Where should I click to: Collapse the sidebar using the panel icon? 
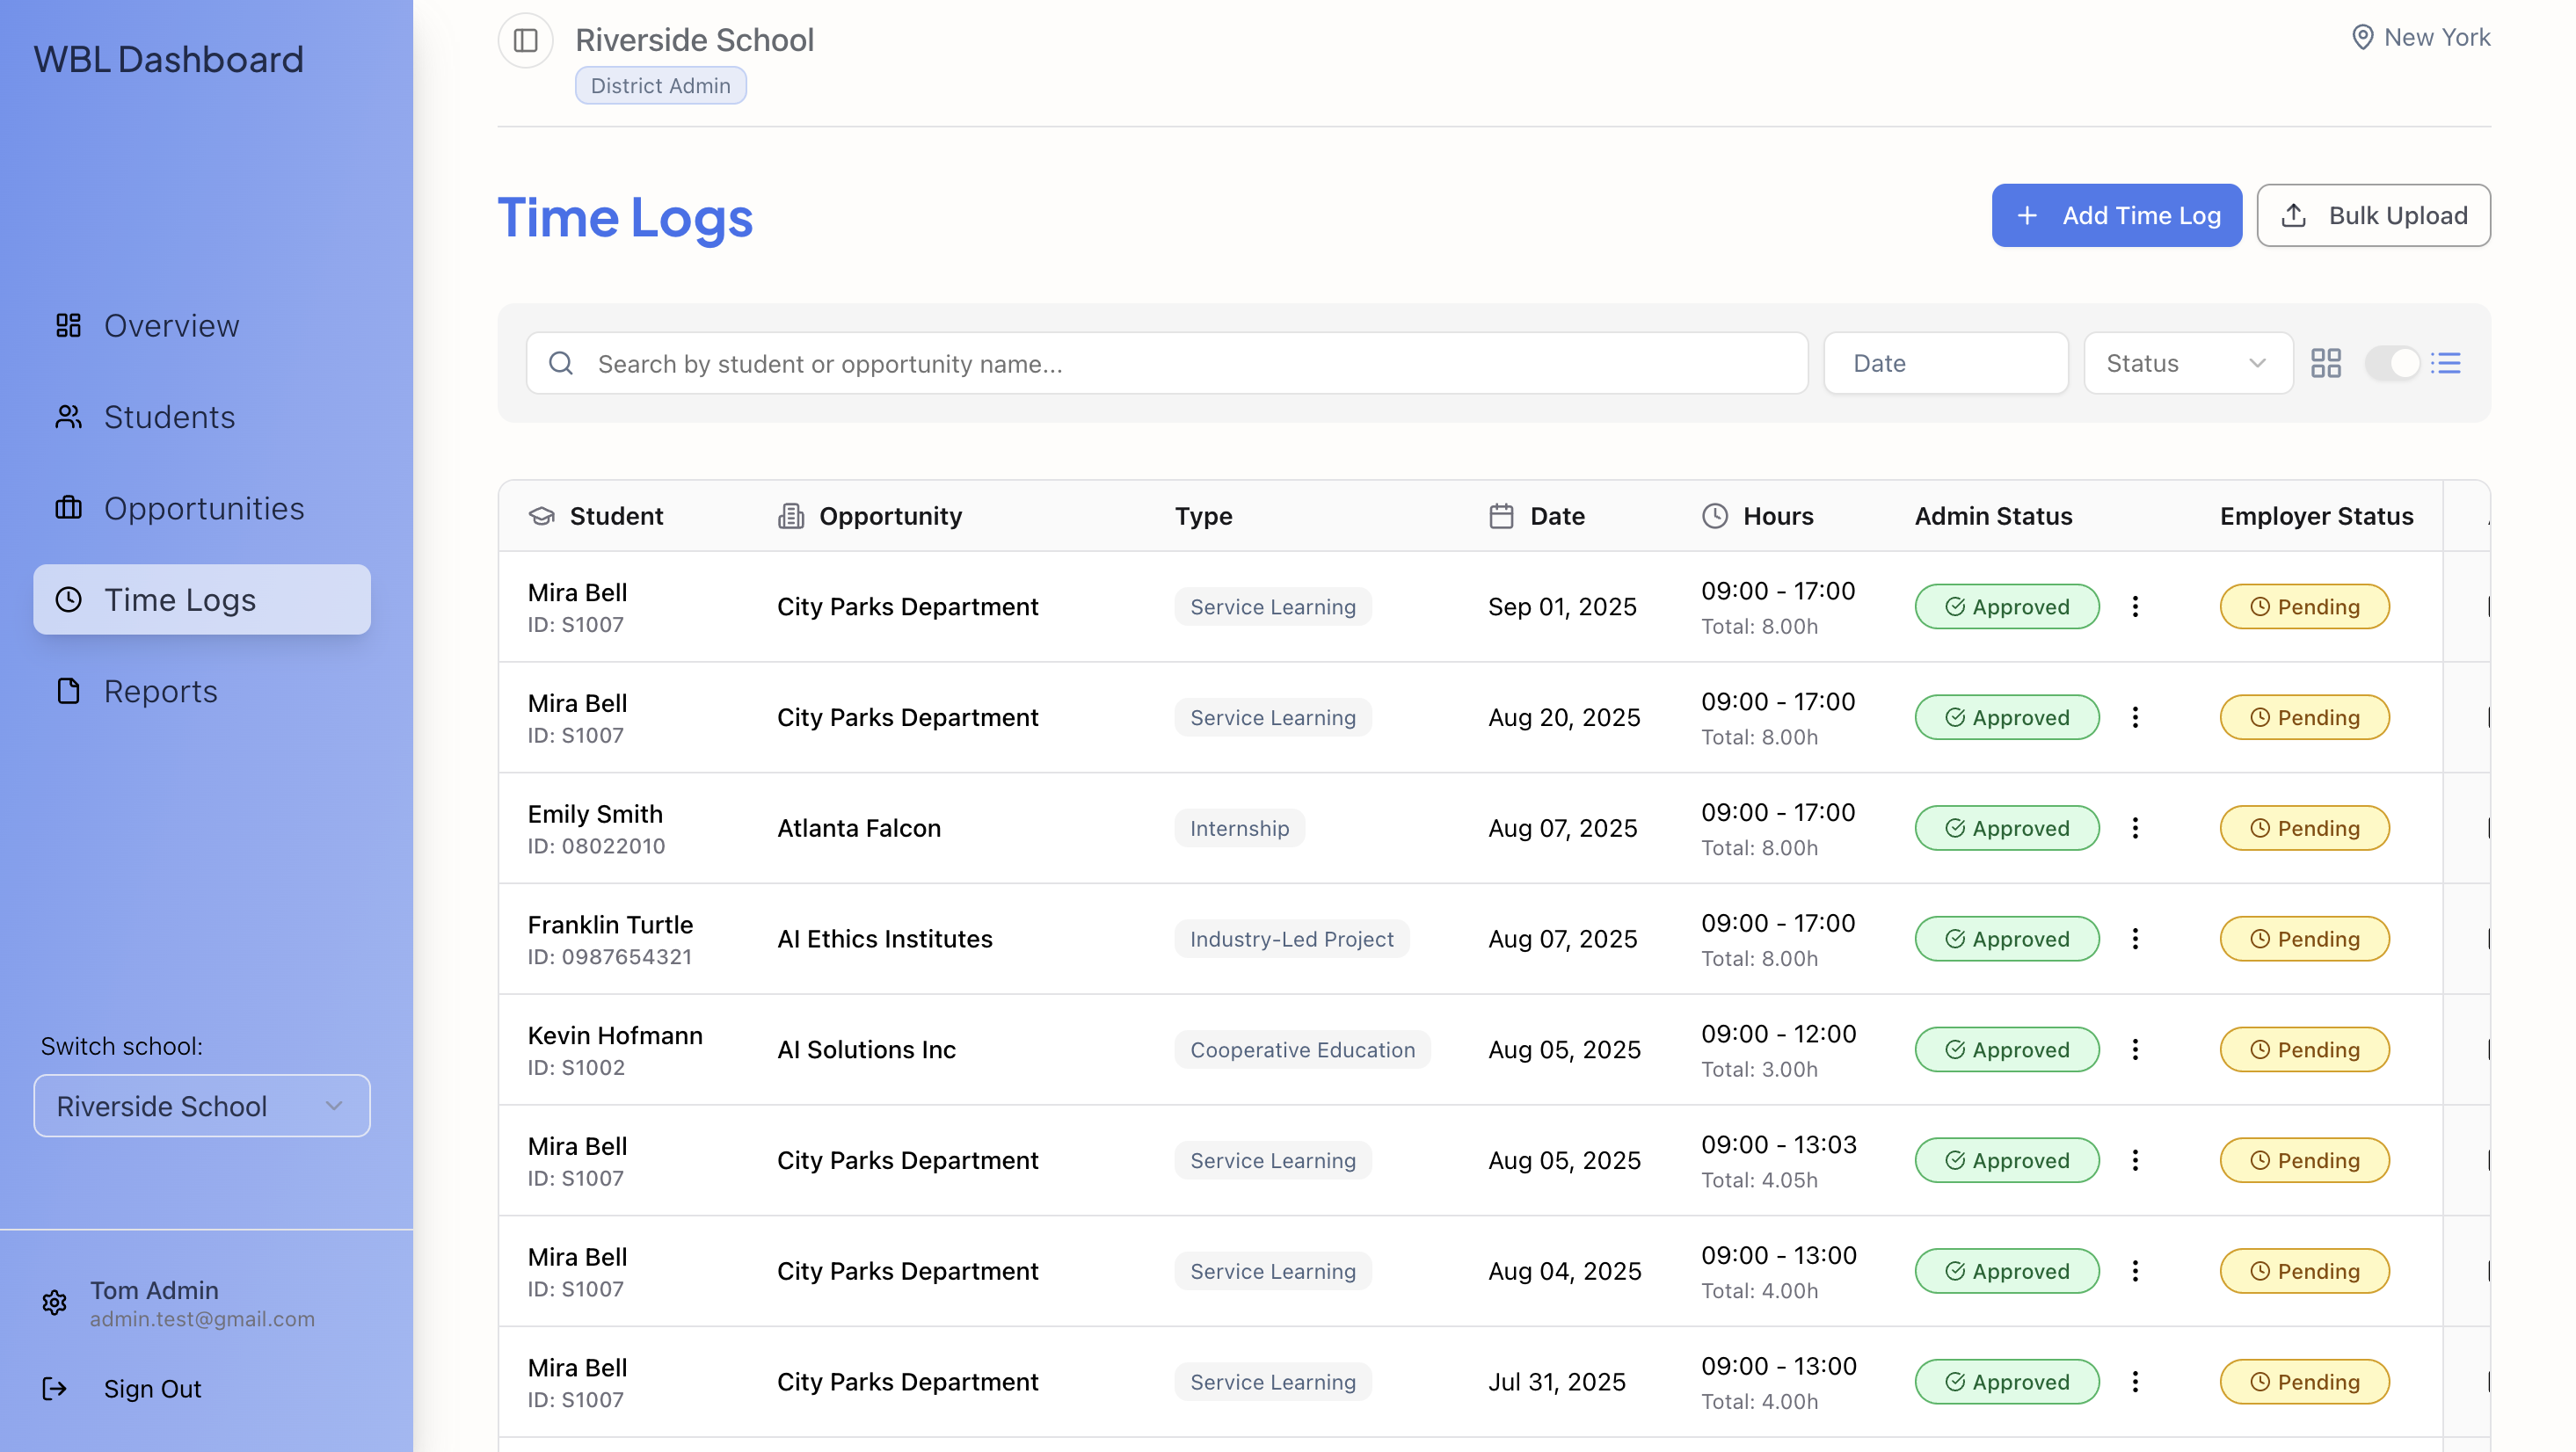point(524,40)
